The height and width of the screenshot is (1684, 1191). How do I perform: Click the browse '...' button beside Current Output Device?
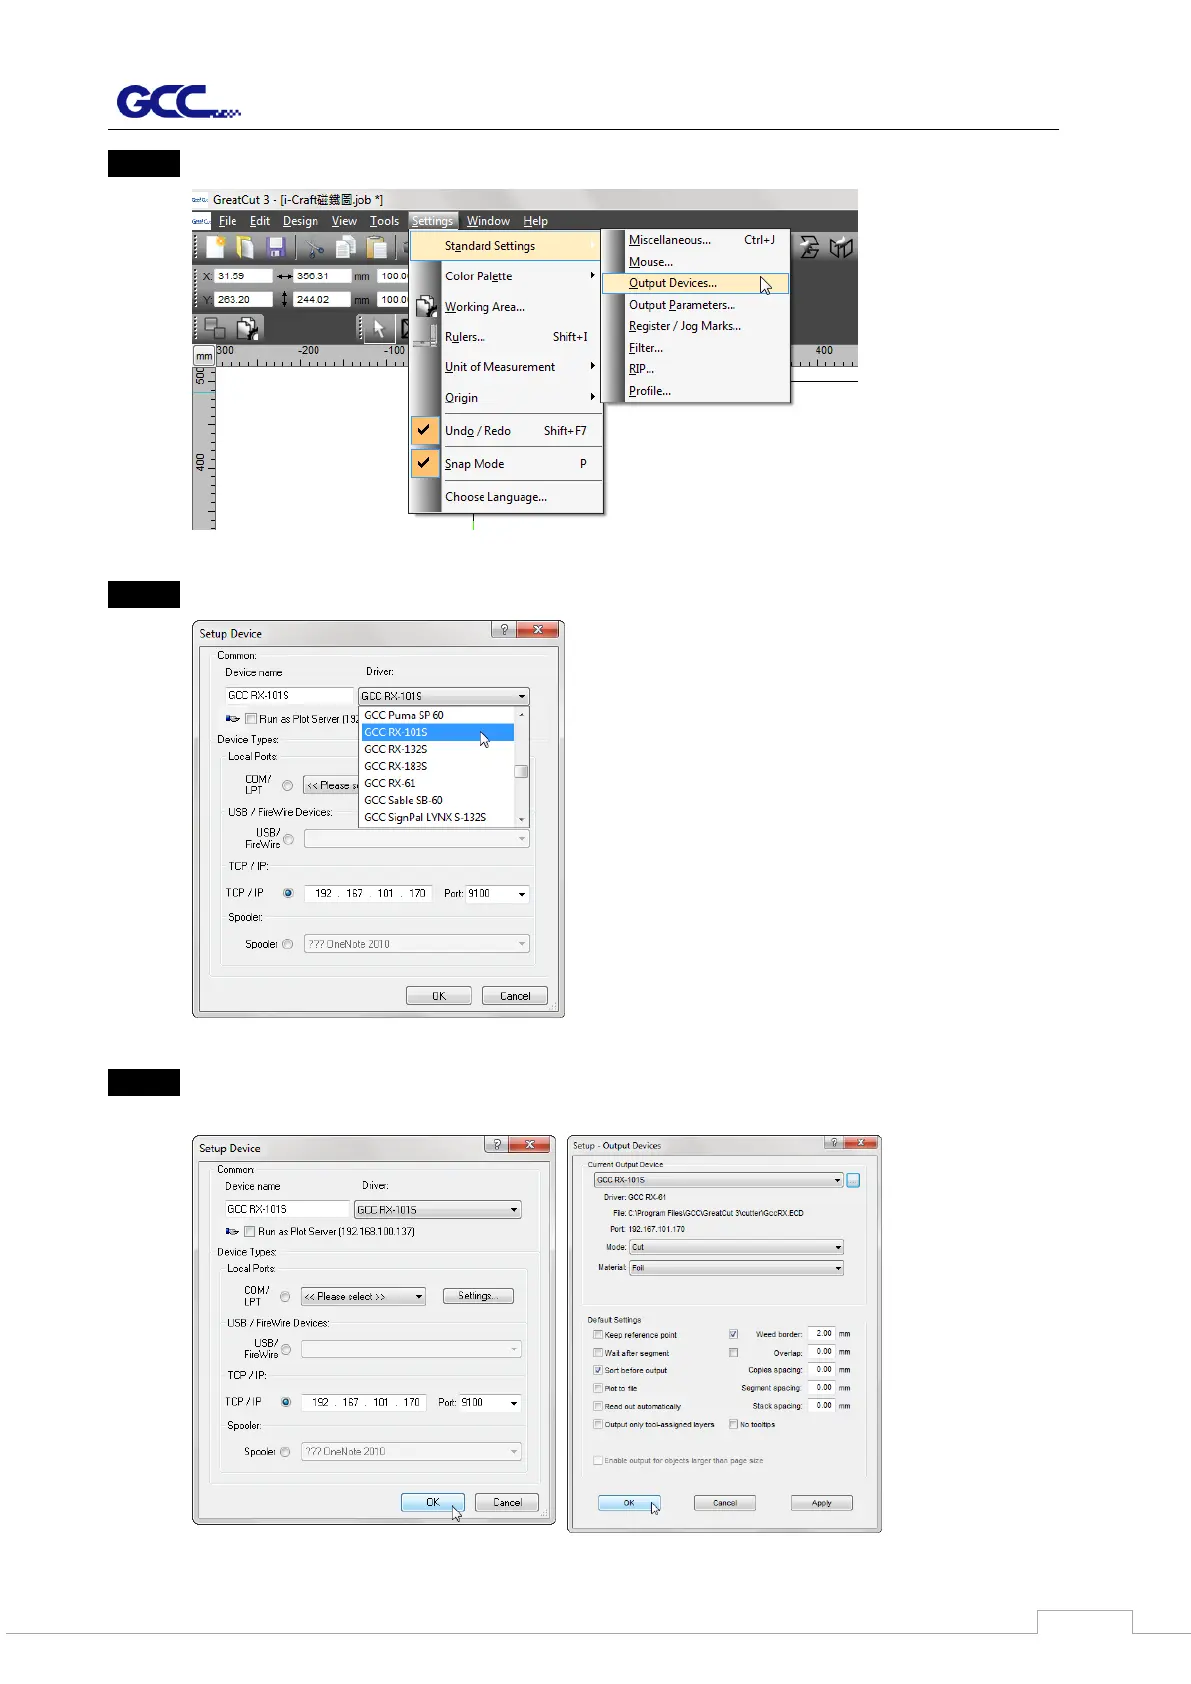[x=853, y=1180]
